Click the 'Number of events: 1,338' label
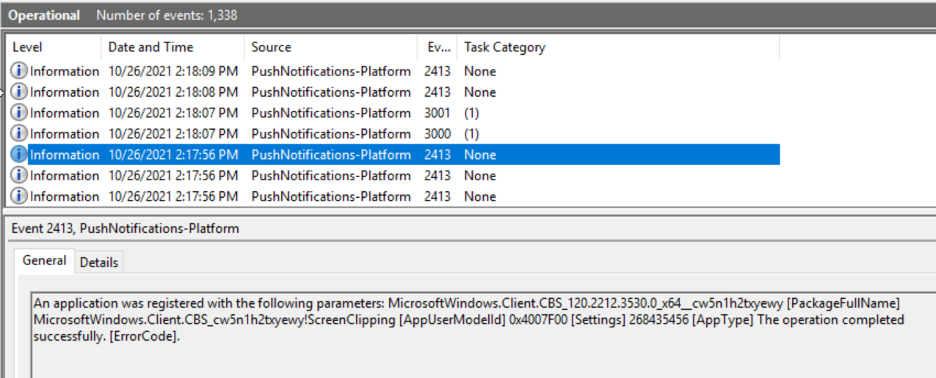Viewport: 936px width, 378px height. tap(167, 16)
